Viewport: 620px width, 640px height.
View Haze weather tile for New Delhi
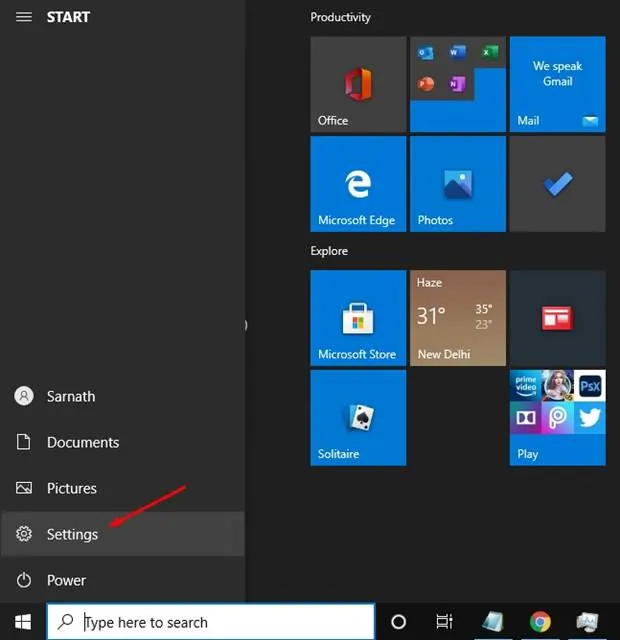[457, 318]
